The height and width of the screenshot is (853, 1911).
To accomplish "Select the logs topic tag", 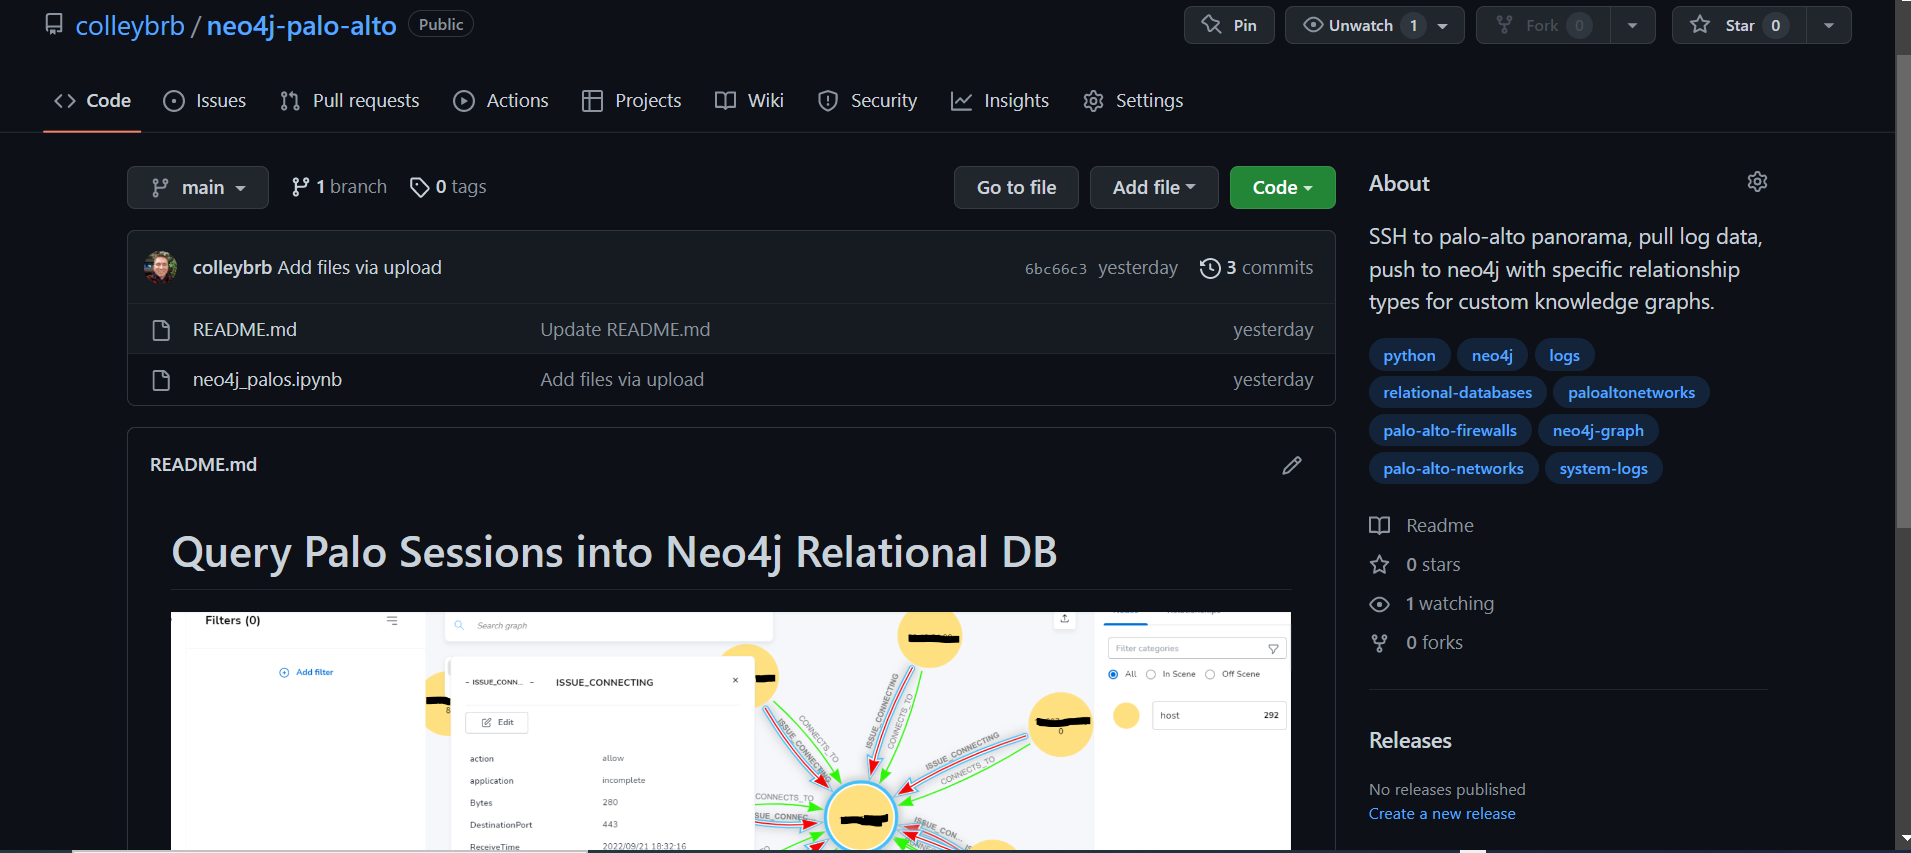I will (x=1564, y=355).
